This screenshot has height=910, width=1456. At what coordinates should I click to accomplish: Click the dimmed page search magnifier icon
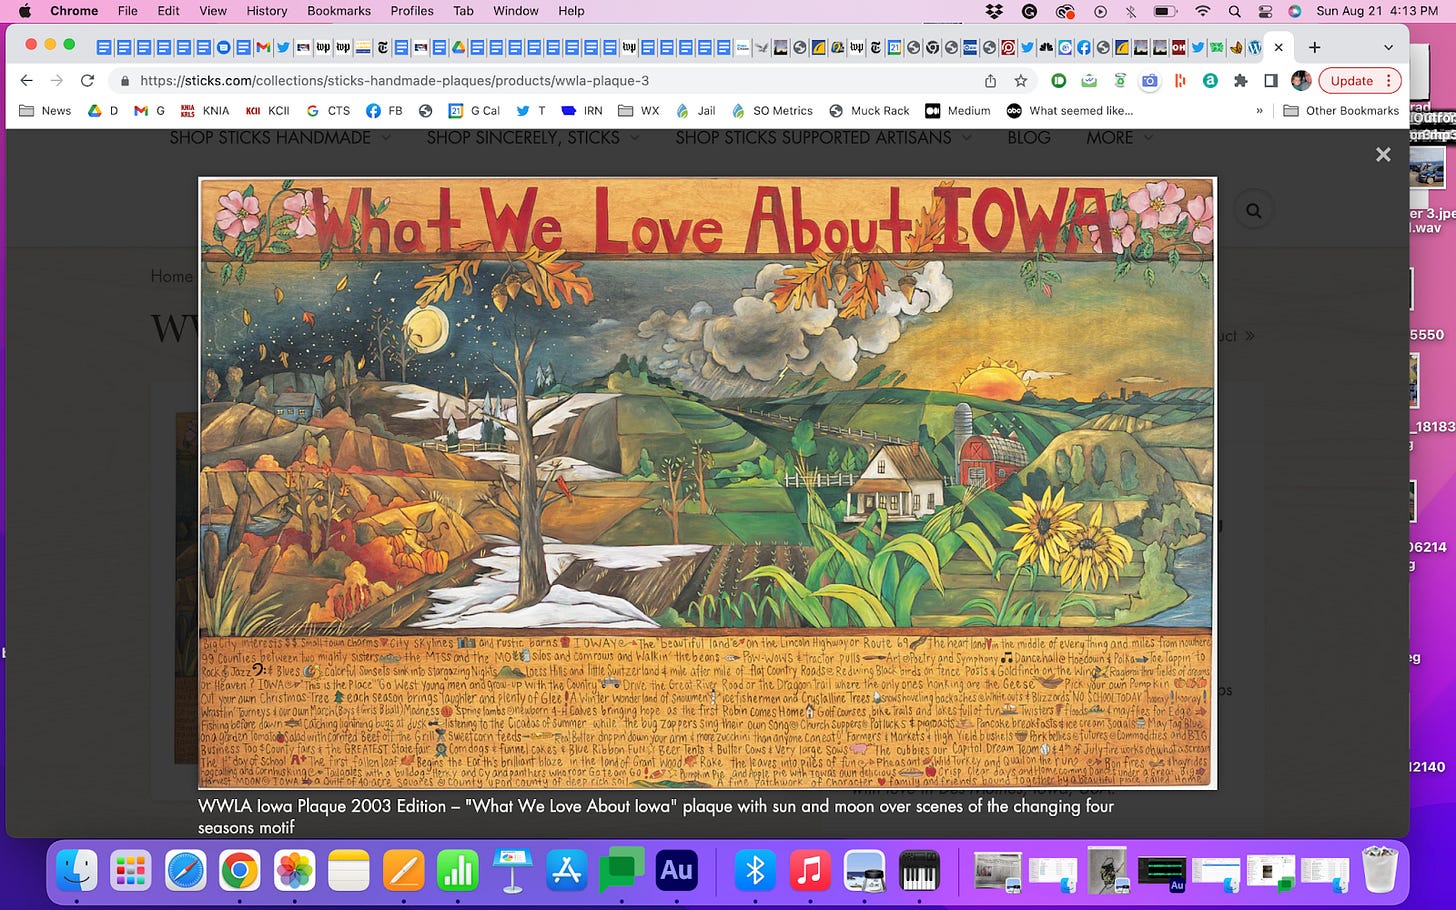click(1253, 210)
